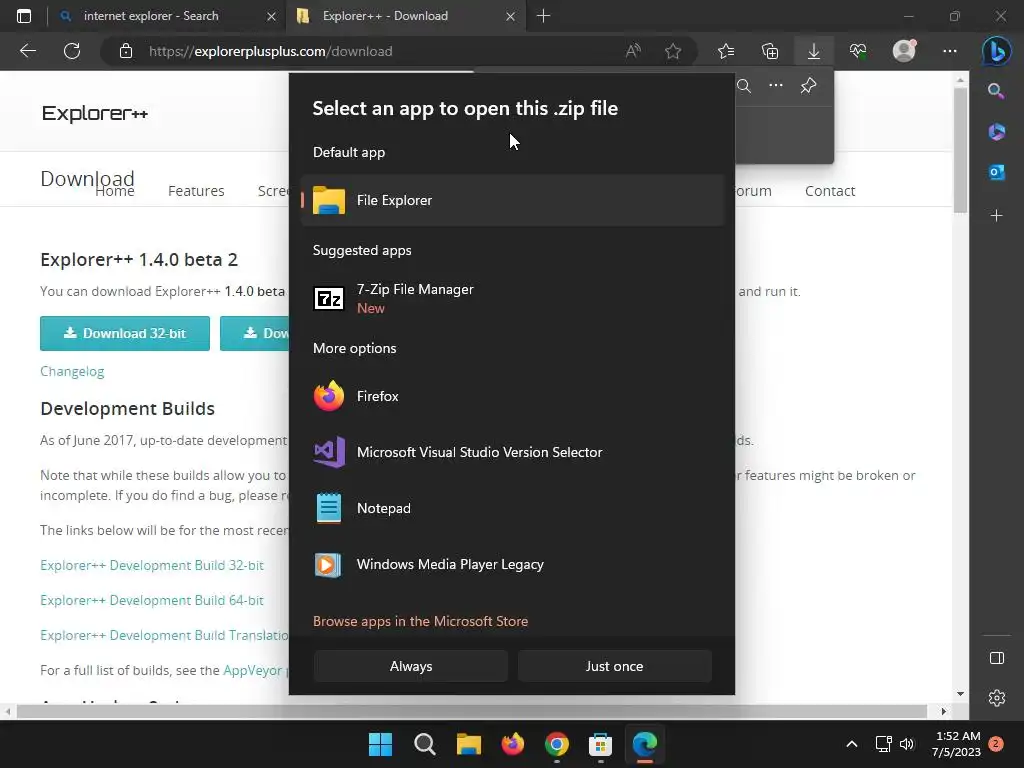Click the address bar URL
Viewport: 1024px width, 768px height.
coord(270,51)
